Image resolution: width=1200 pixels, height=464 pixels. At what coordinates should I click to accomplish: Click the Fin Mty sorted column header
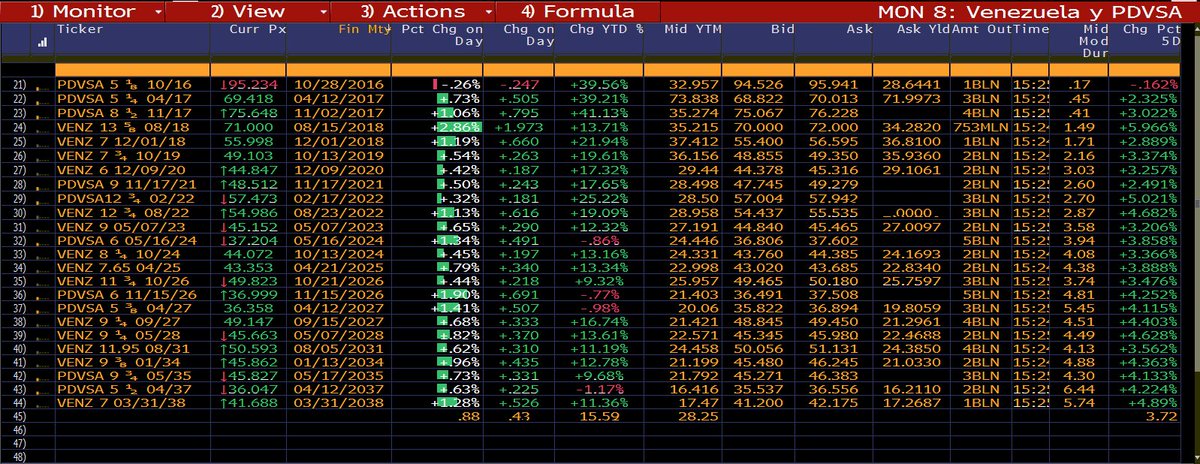click(x=364, y=30)
